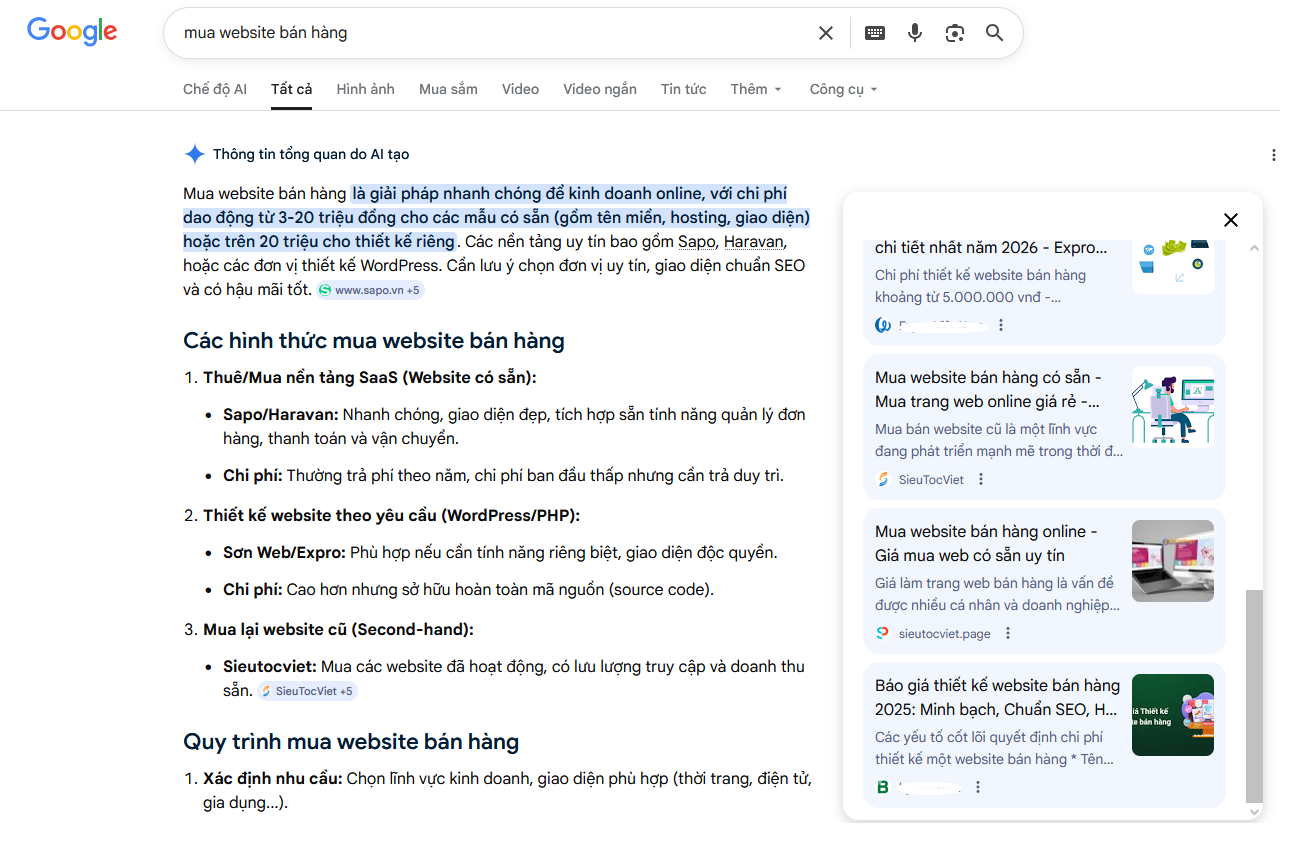Click the sparkle icon beside AI overview heading
Screen dimensions: 1310x856
[195, 153]
